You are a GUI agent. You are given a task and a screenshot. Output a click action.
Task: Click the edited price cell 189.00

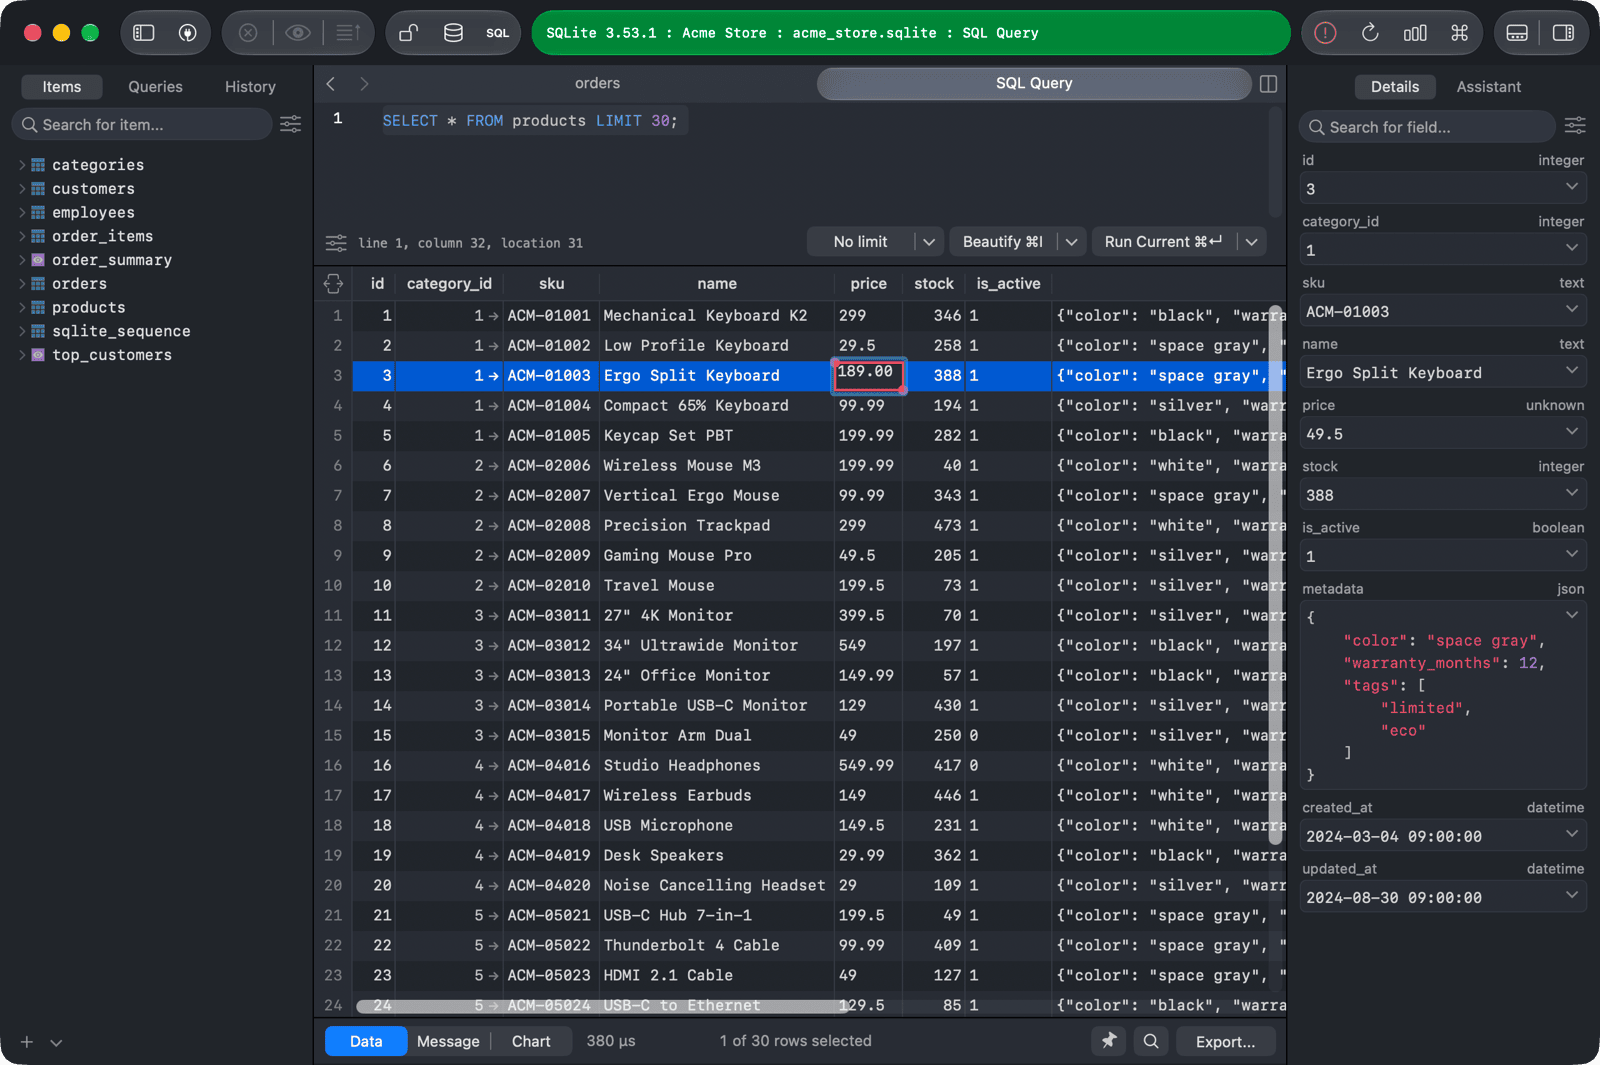pos(869,375)
